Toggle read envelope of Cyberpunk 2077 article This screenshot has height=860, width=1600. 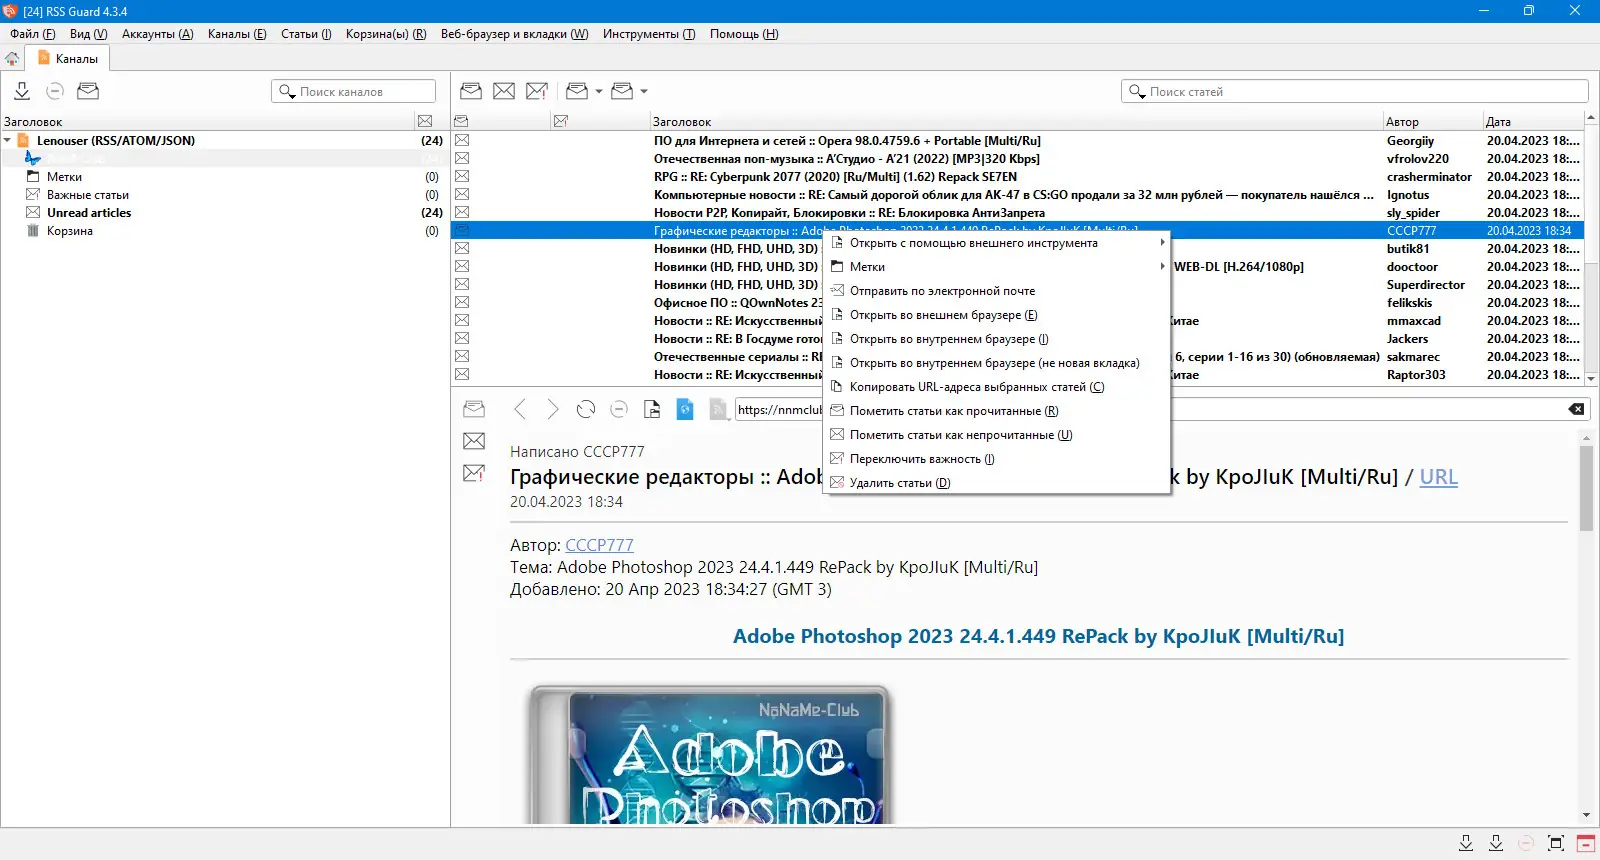[x=462, y=177]
